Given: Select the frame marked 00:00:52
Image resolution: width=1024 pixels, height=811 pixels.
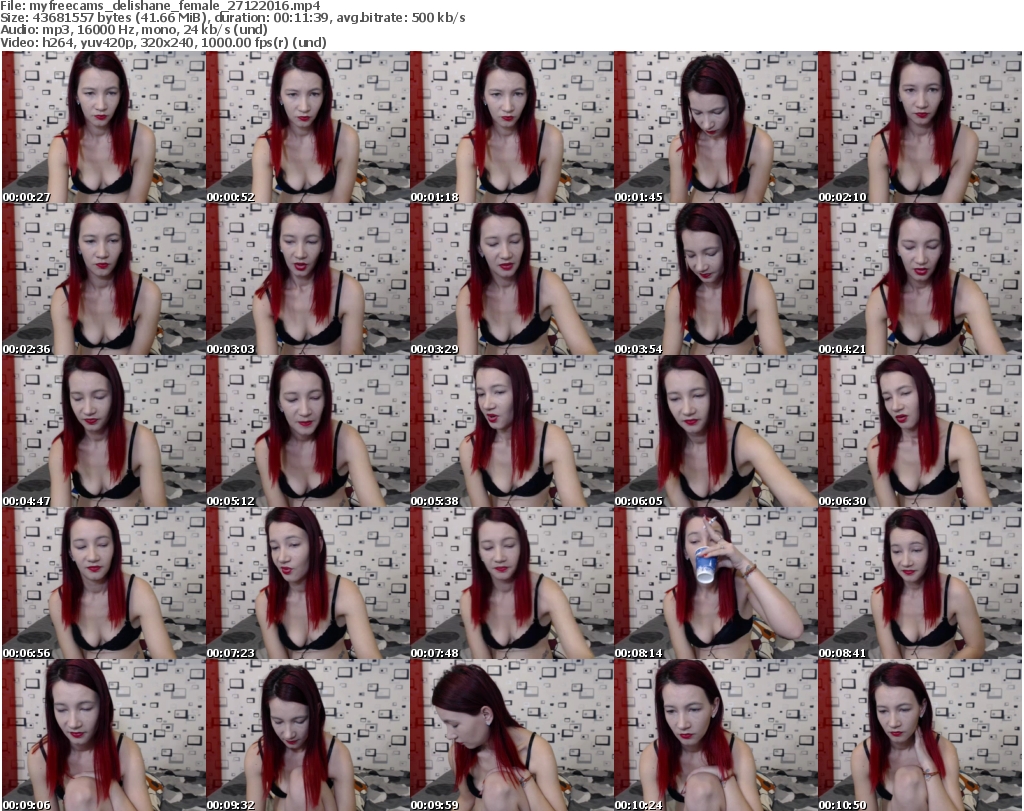Looking at the screenshot, I should pos(307,127).
